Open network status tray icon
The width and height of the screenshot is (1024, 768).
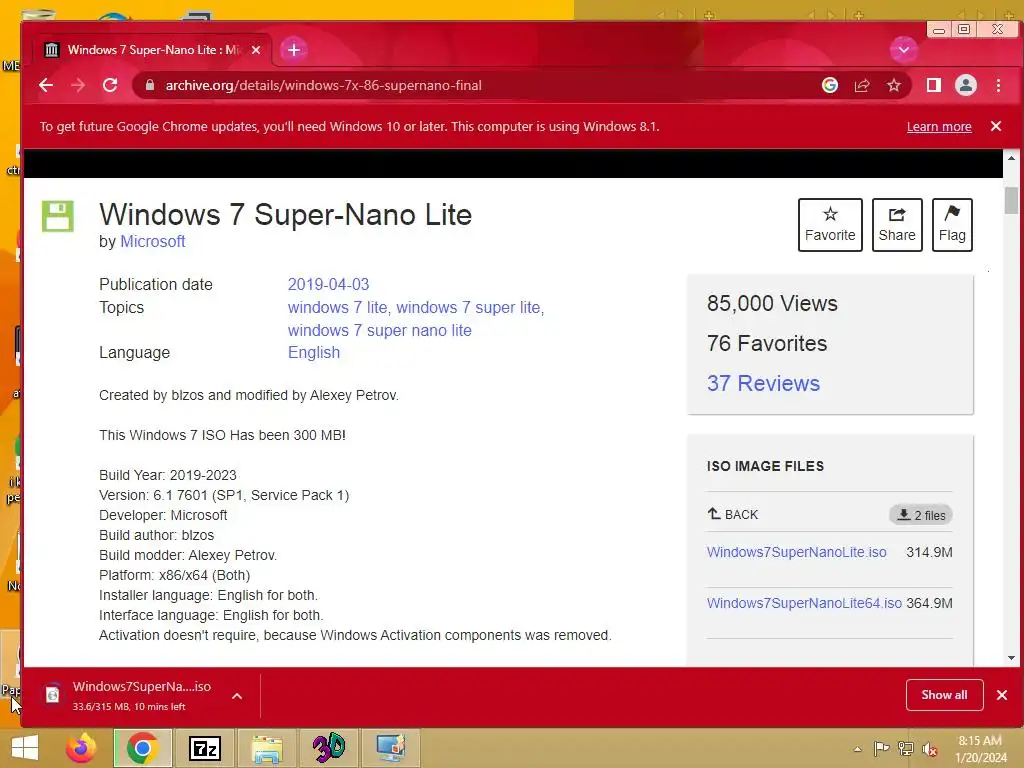905,749
